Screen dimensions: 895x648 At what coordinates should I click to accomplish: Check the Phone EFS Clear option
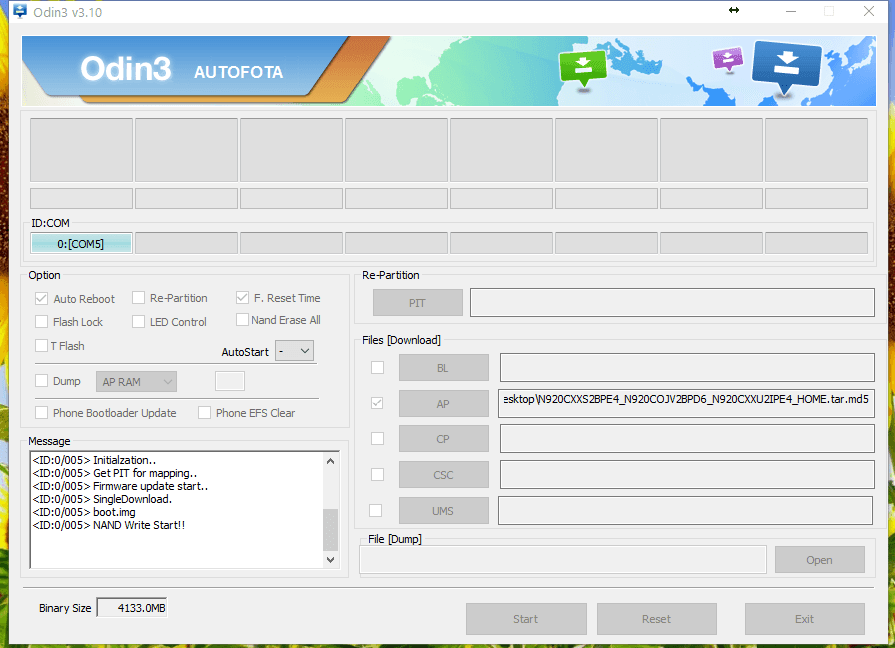tap(204, 413)
